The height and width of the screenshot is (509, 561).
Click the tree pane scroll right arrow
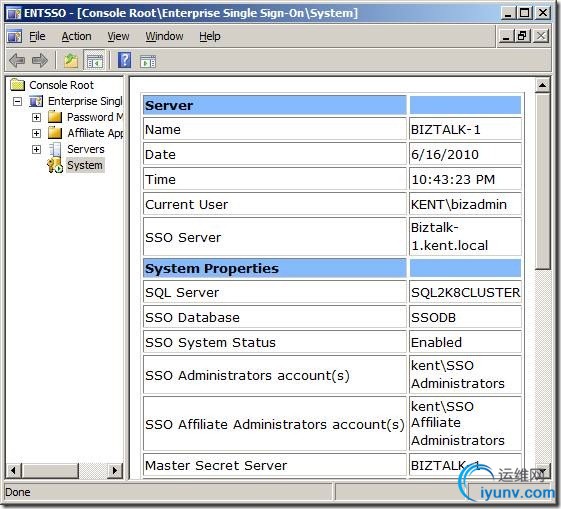tap(115, 470)
